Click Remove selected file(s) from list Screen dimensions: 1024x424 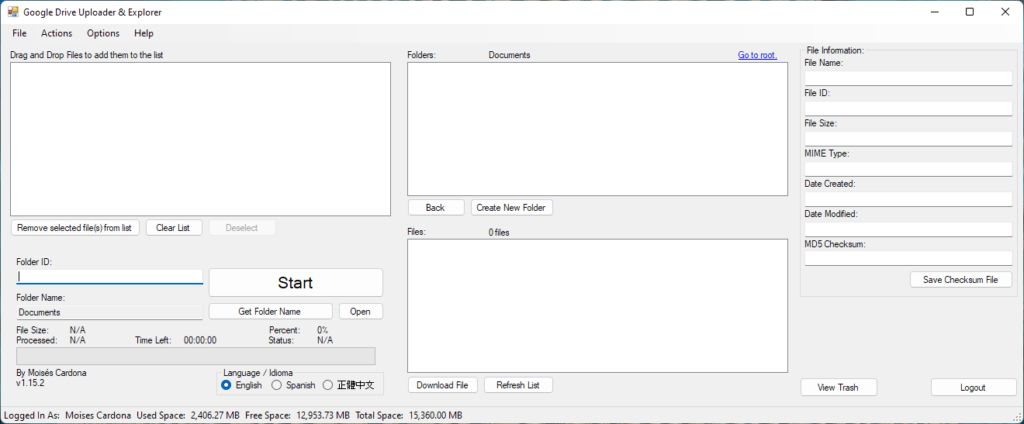click(75, 228)
